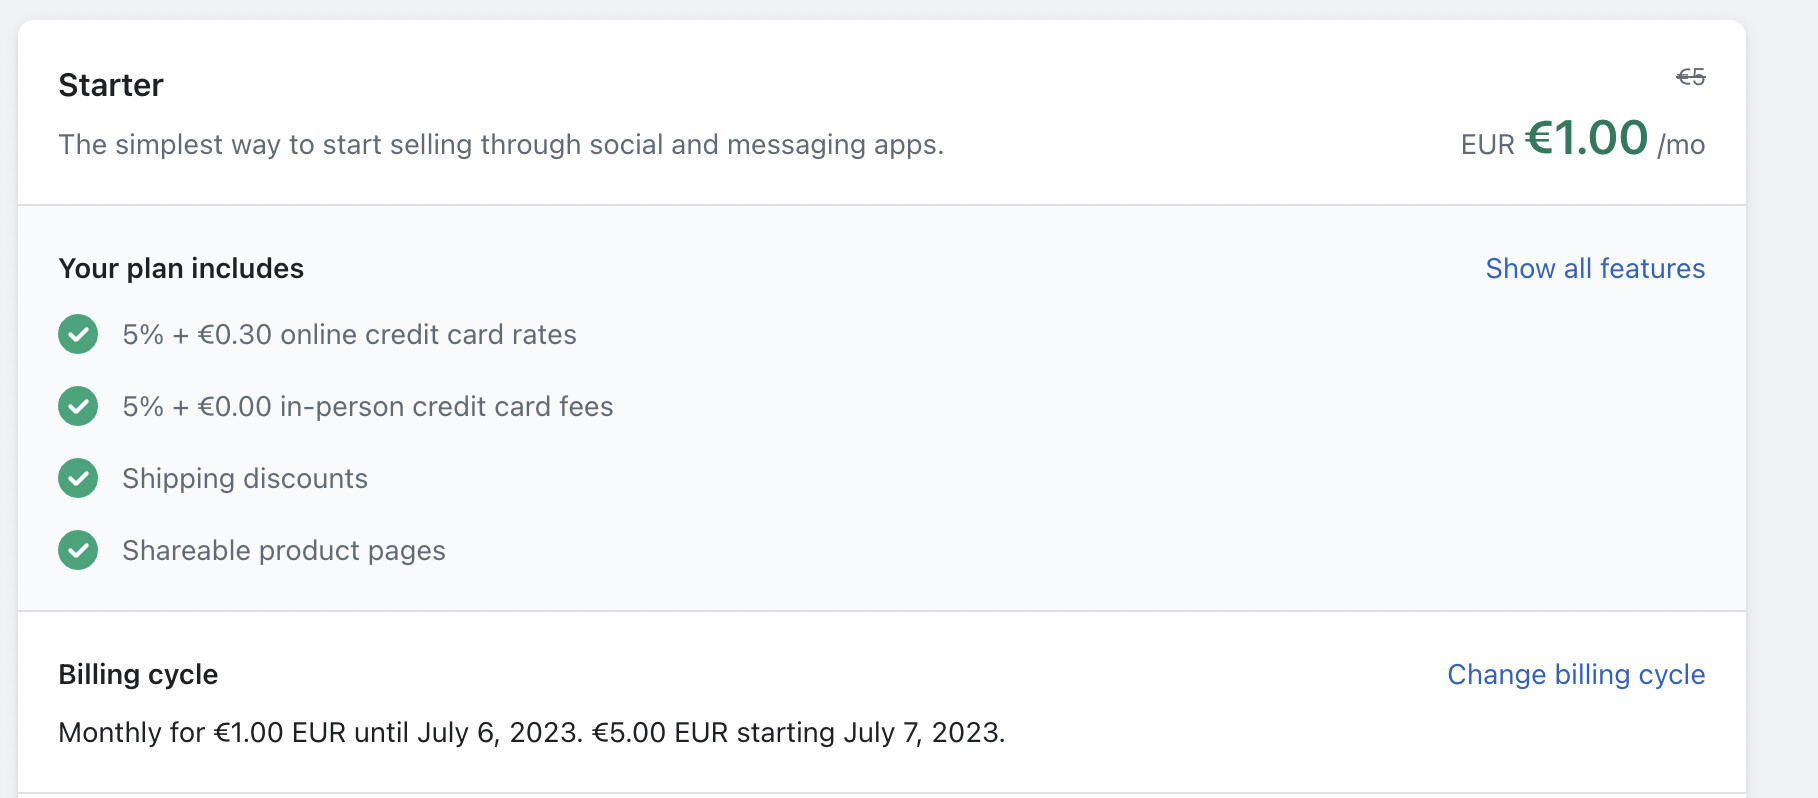This screenshot has width=1818, height=798.
Task: Select the 5% + €0.00 in-person fees text
Action: click(x=367, y=406)
